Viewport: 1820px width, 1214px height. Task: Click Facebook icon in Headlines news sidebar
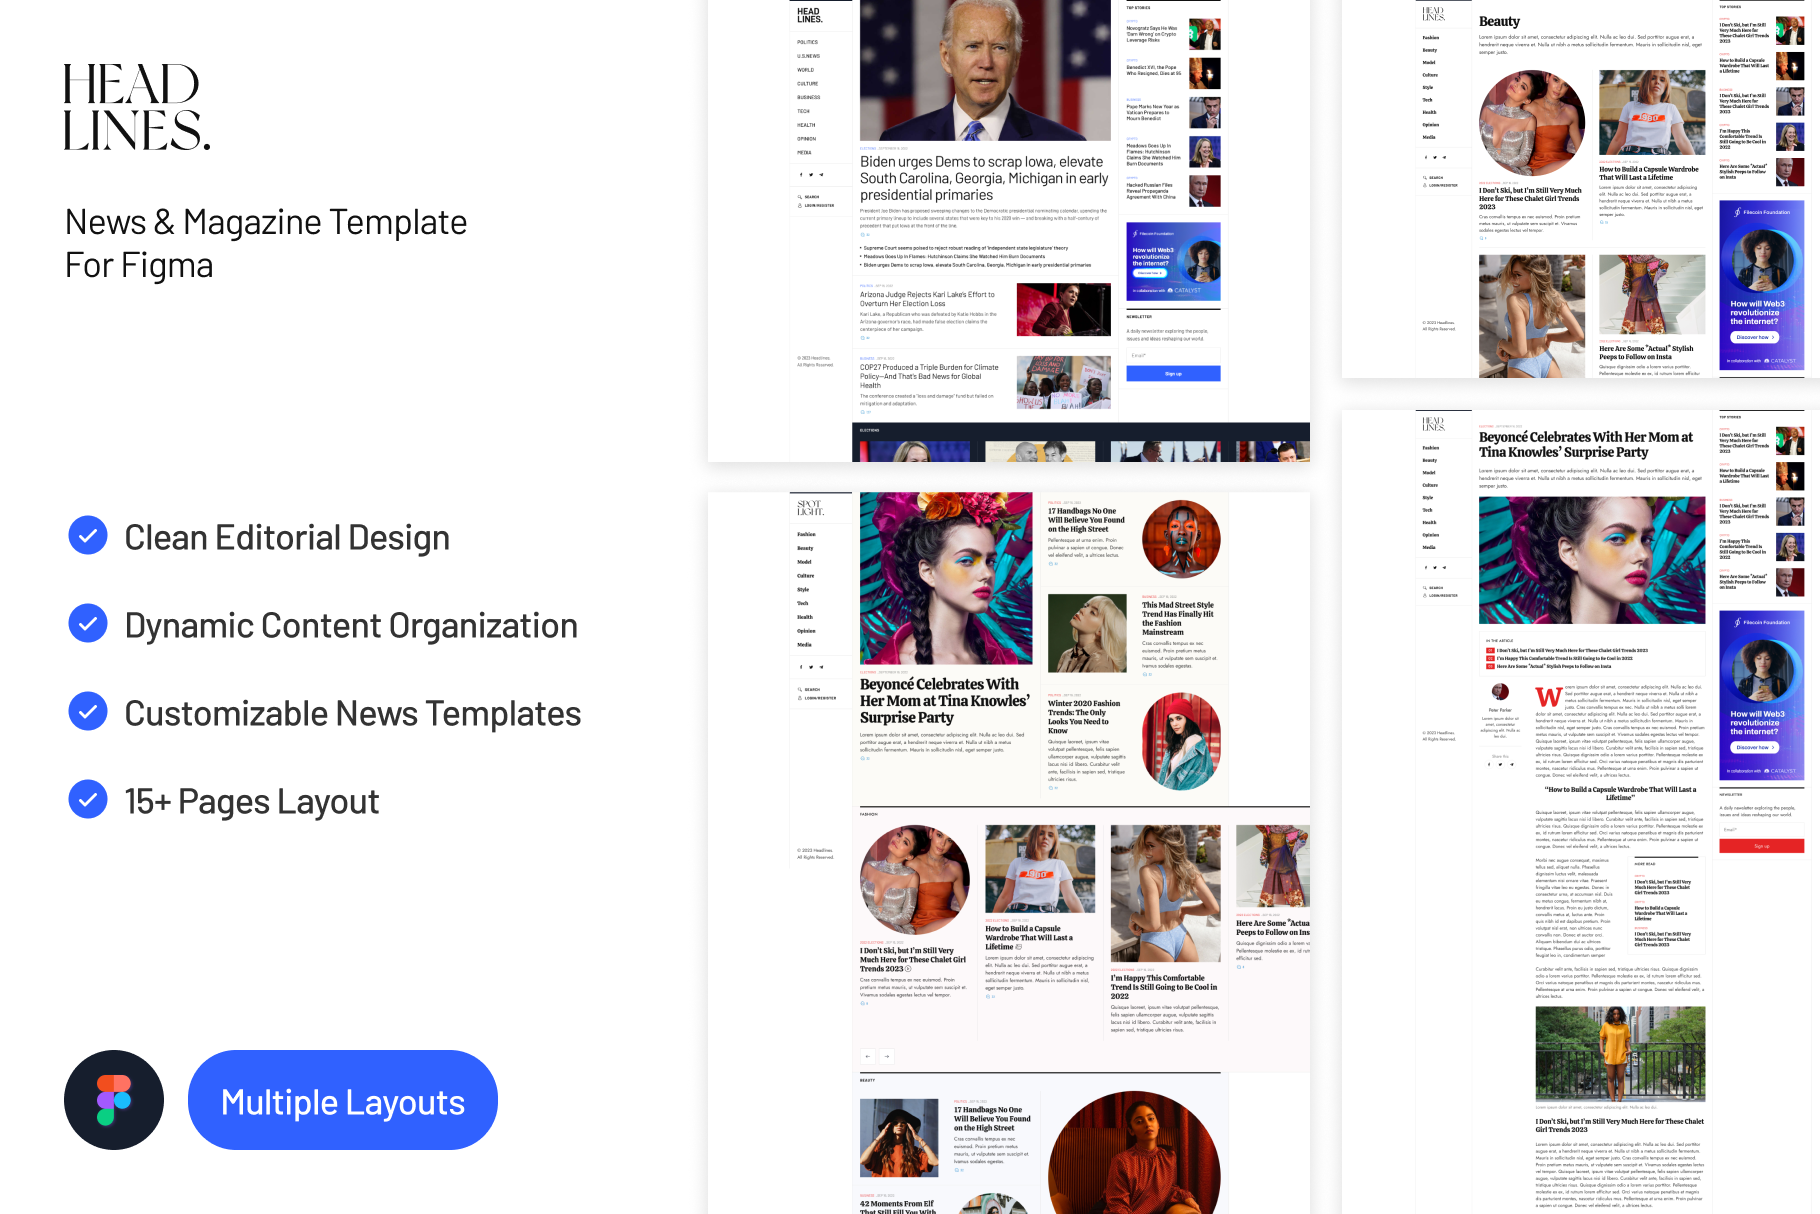coord(800,174)
